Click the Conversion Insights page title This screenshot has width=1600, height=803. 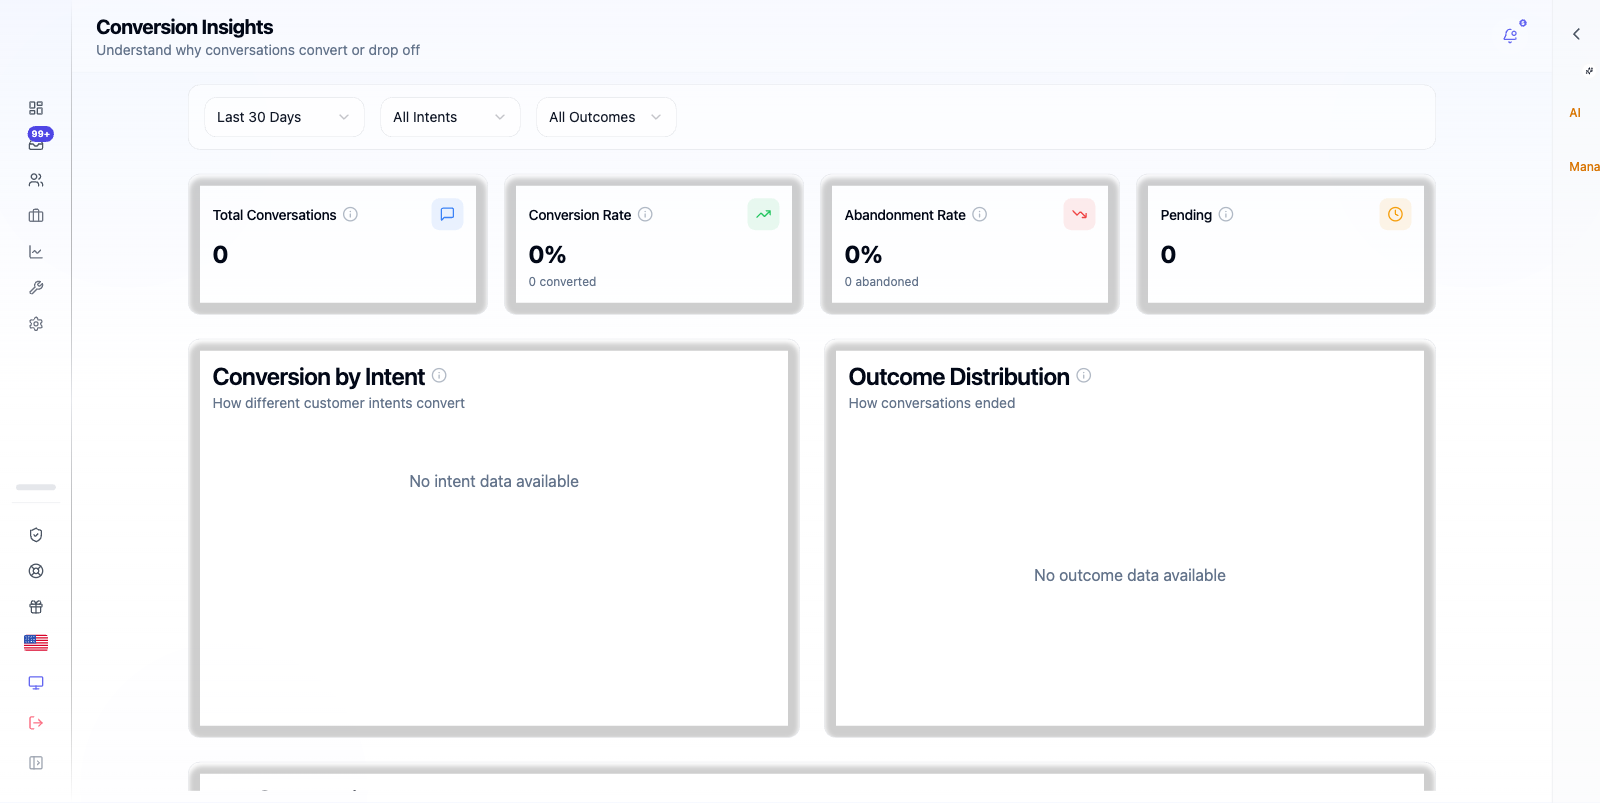coord(185,27)
